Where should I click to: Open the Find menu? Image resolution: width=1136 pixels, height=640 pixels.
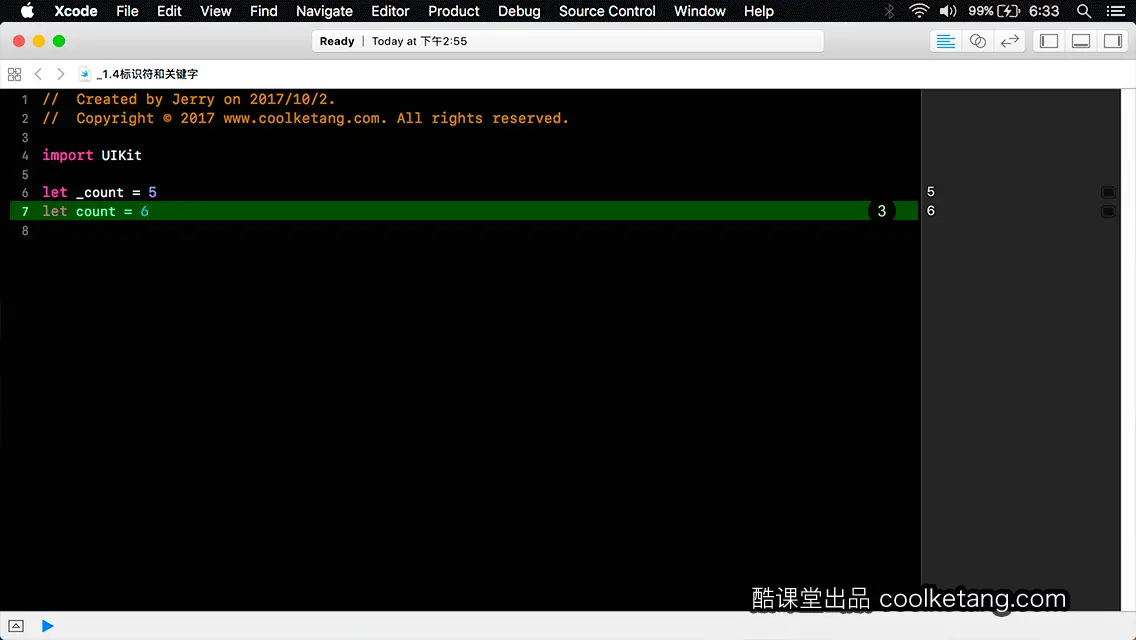tap(264, 11)
